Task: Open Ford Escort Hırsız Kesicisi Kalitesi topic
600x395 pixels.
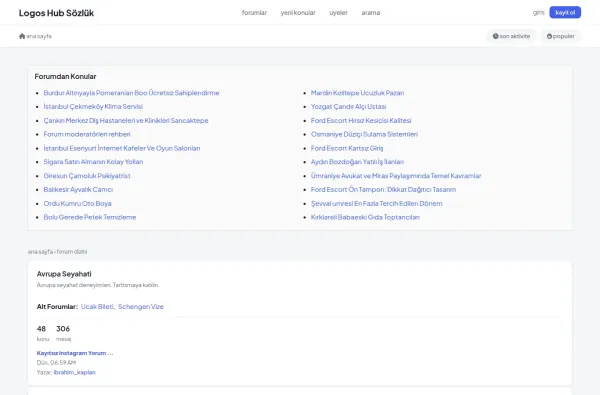Action: coord(361,120)
